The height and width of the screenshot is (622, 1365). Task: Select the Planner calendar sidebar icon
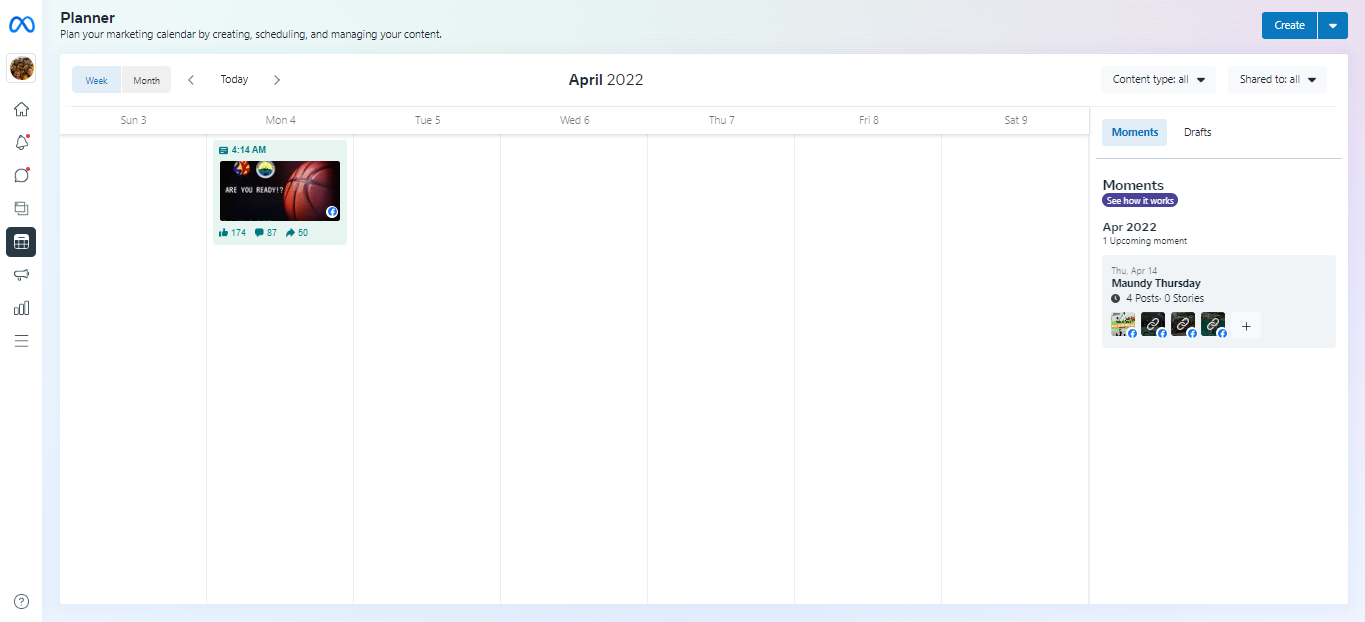[21, 242]
